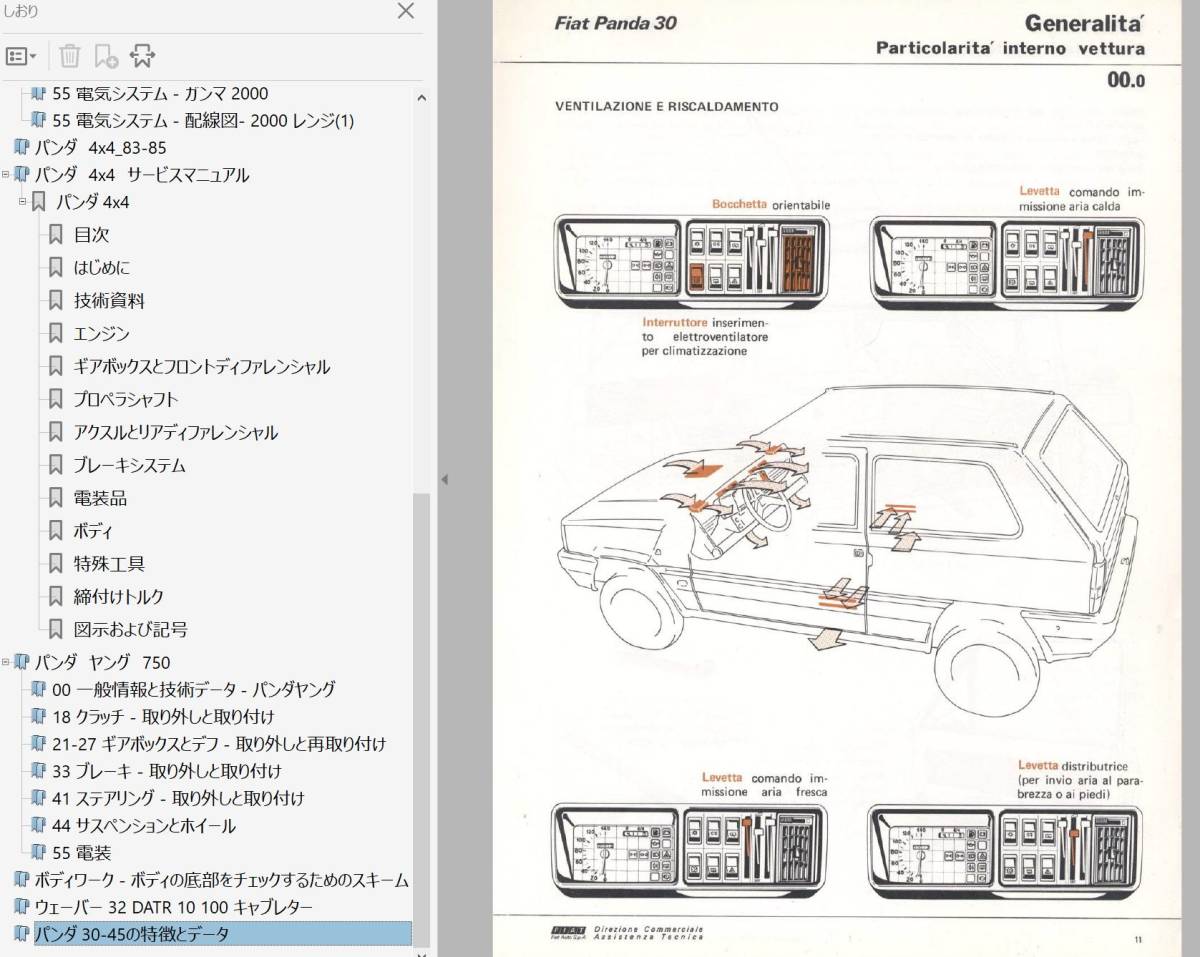The height and width of the screenshot is (957, 1200).
Task: Collapse the パンダ 4x4 sub-node
Action: 24,202
